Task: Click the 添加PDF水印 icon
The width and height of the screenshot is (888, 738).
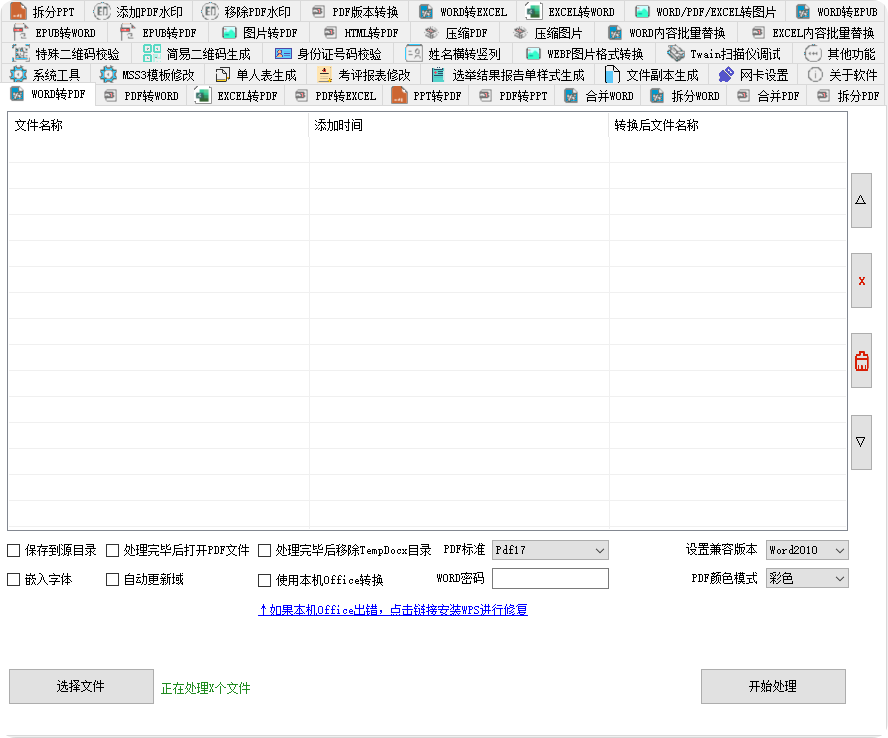Action: [102, 11]
